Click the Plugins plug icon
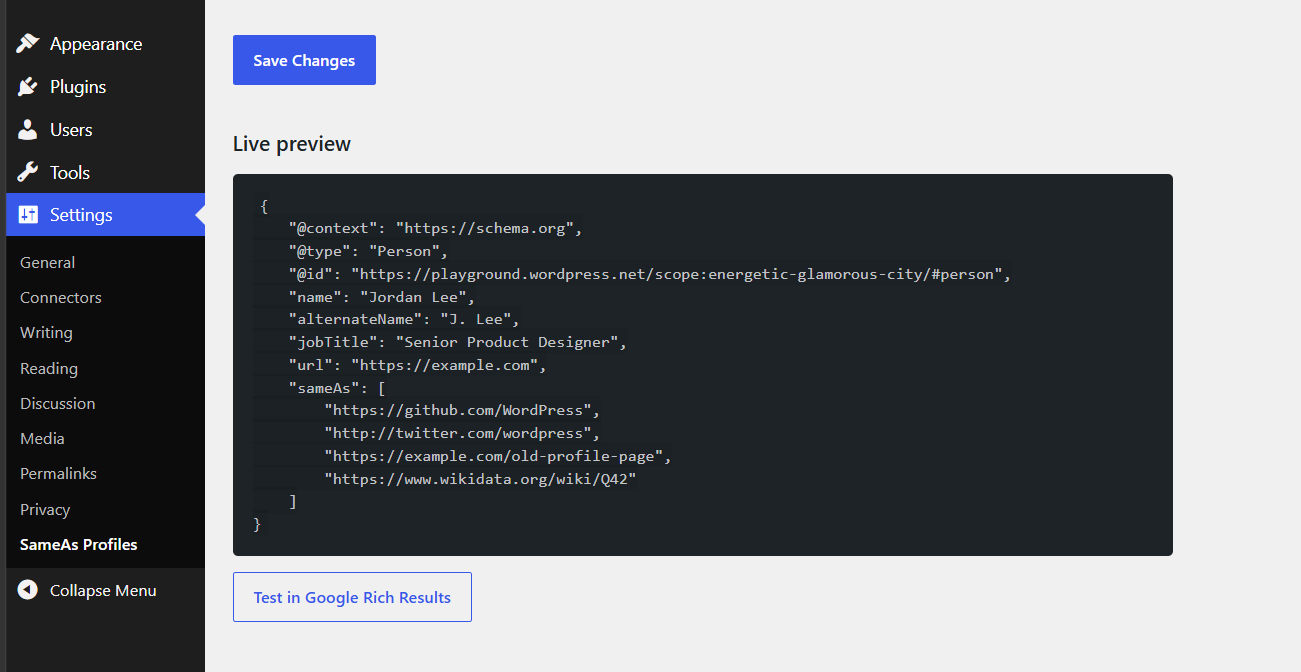 coord(28,87)
